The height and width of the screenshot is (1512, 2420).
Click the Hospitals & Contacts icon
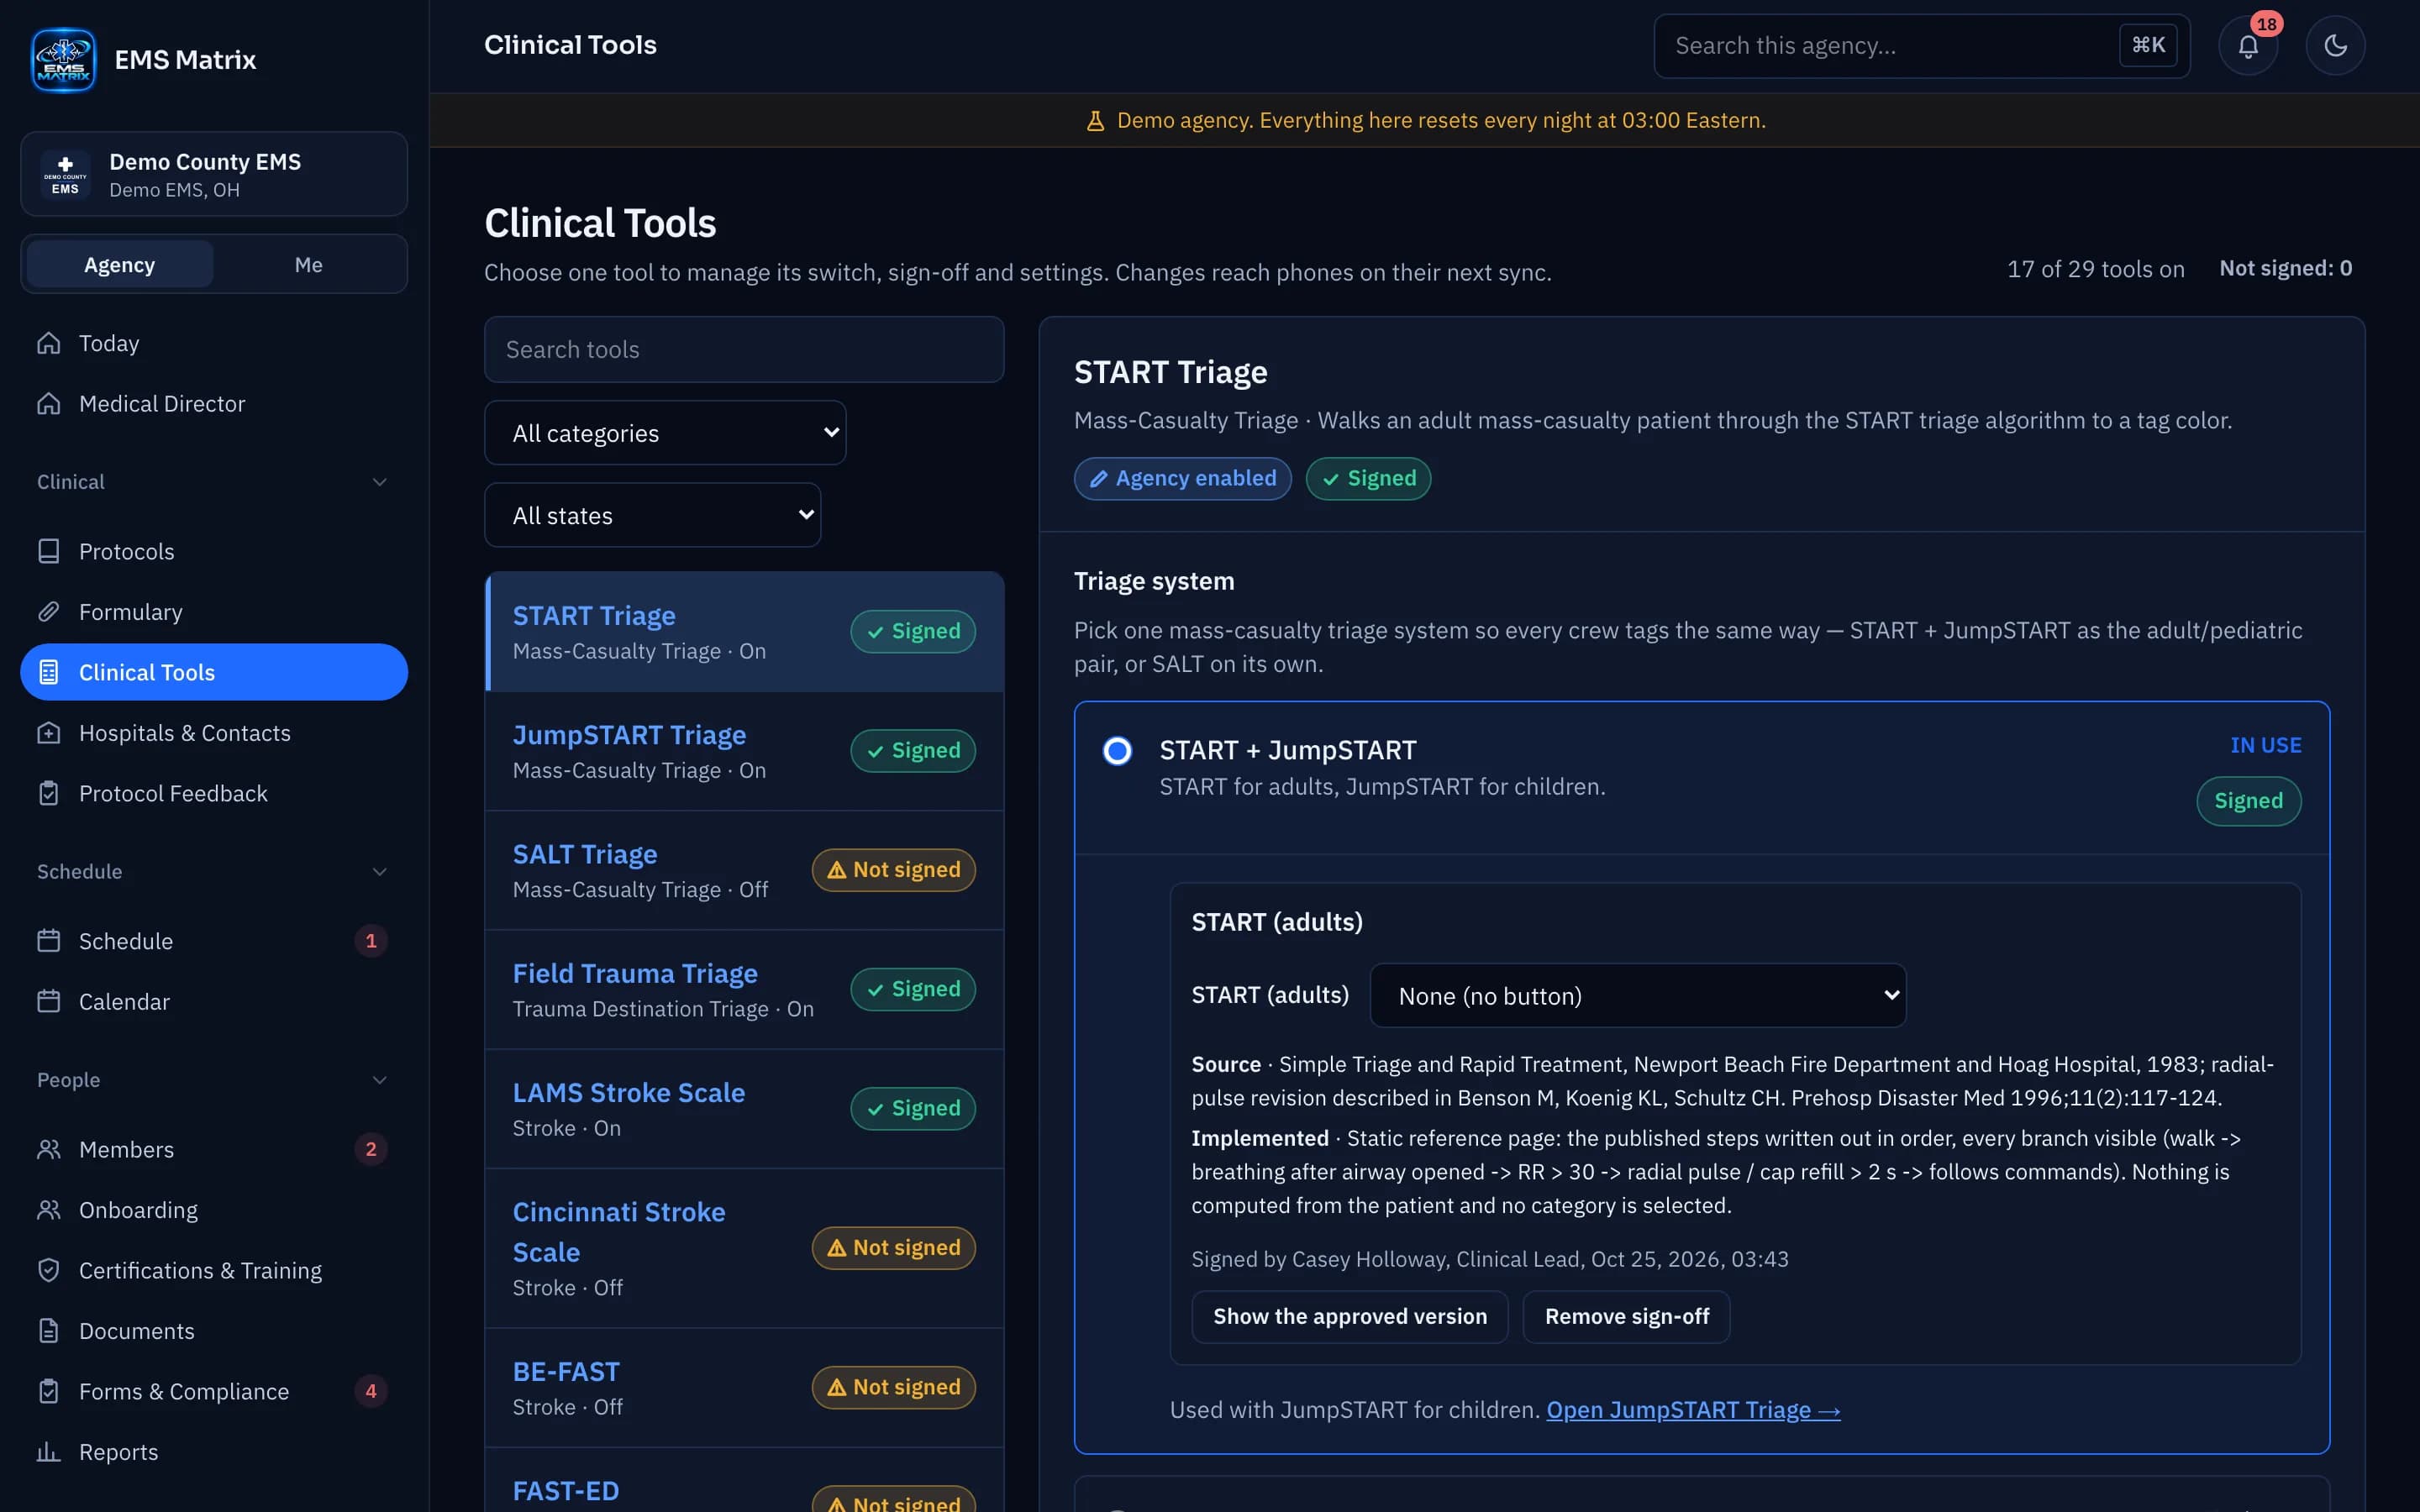[49, 733]
